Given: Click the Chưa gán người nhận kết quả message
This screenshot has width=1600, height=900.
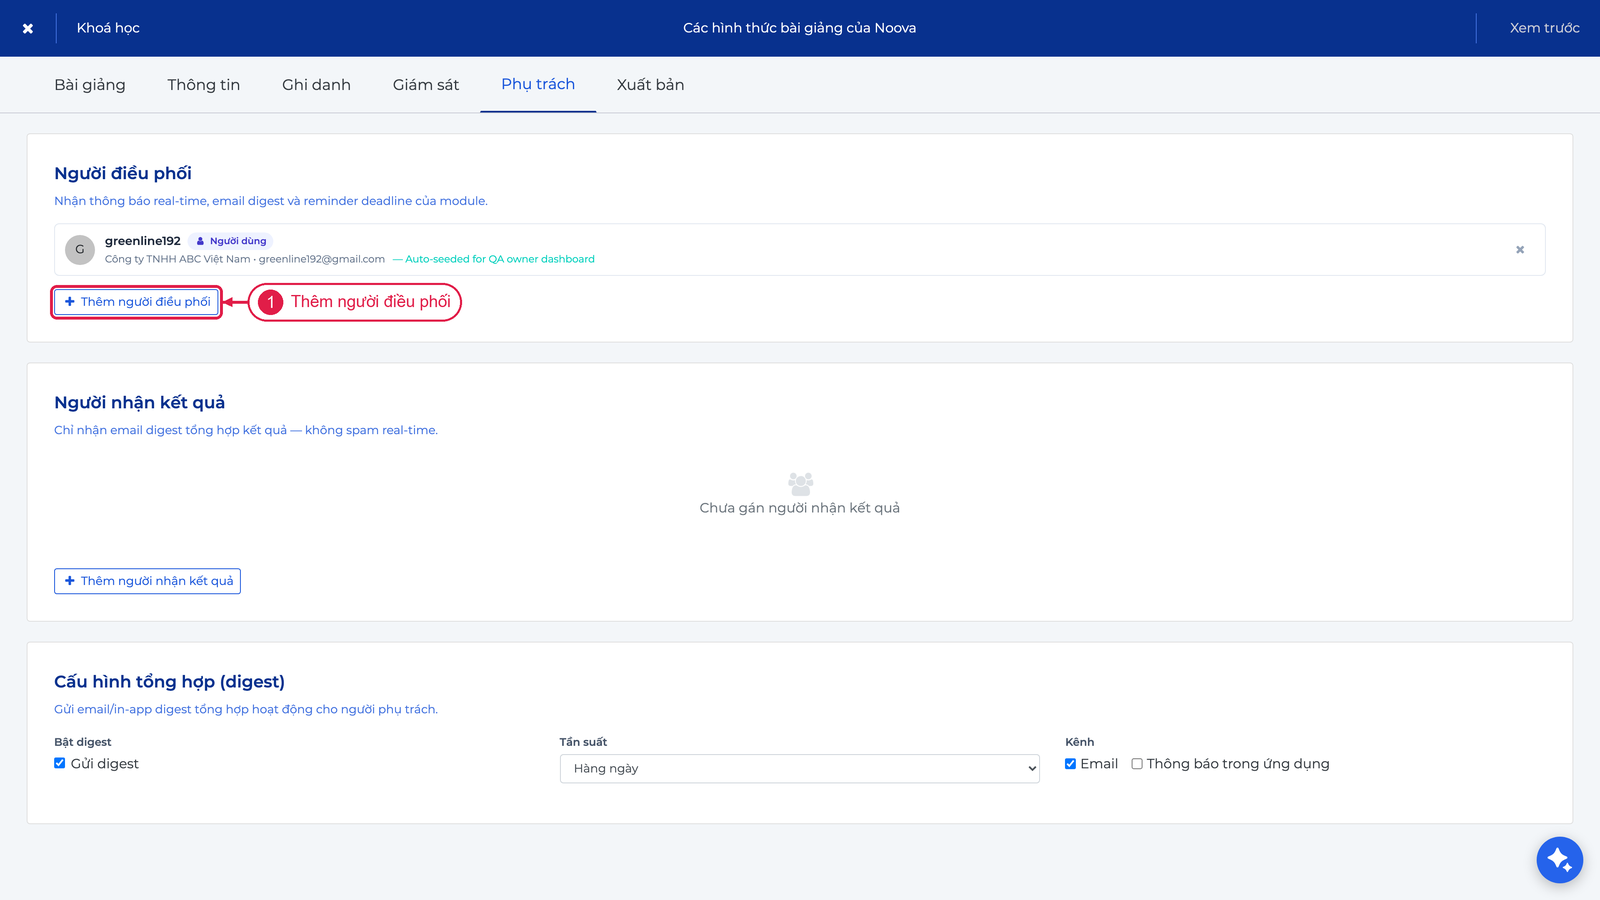Looking at the screenshot, I should tap(800, 508).
